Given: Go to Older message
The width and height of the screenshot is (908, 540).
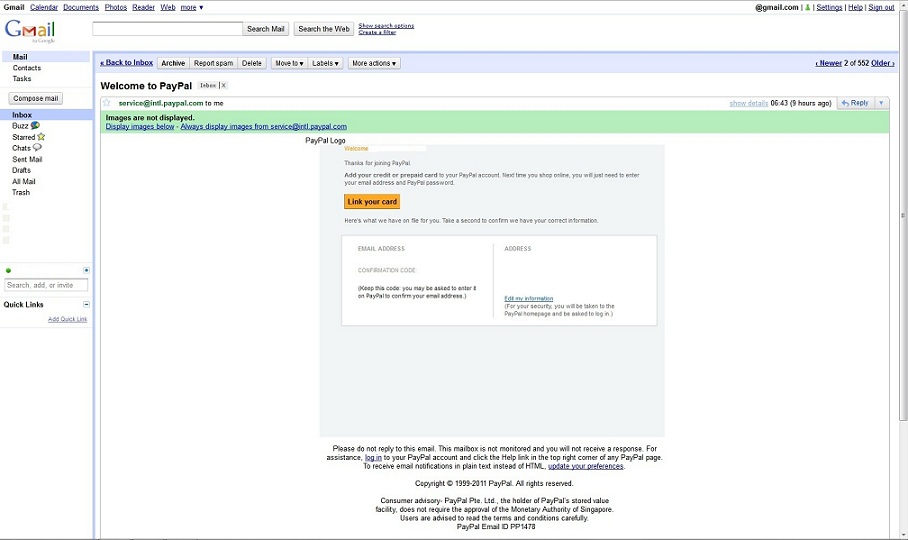Looking at the screenshot, I should pos(883,63).
